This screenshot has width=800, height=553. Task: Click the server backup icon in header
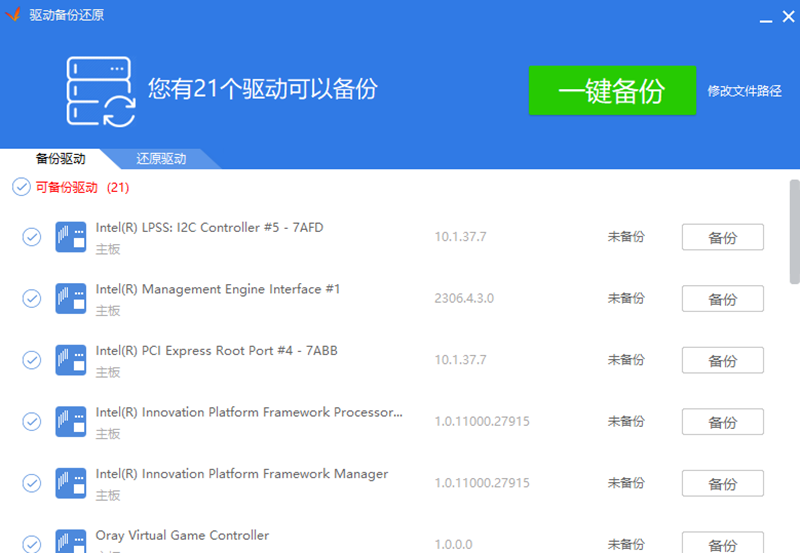pyautogui.click(x=101, y=92)
